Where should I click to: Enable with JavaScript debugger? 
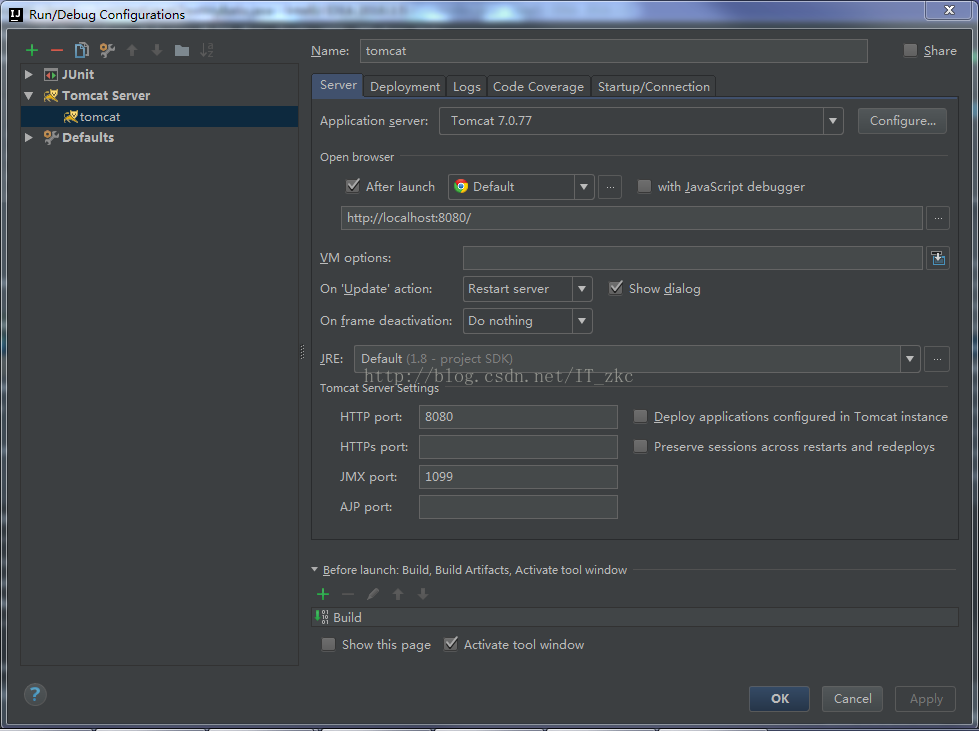pyautogui.click(x=644, y=186)
